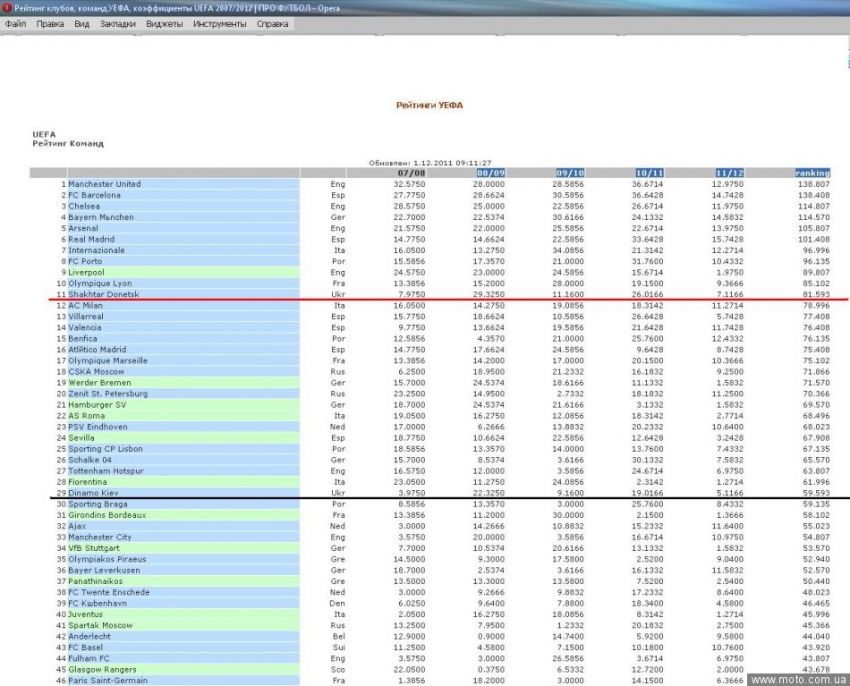The image size is (850, 686).
Task: Select the Villarreal team name
Action: [x=86, y=317]
